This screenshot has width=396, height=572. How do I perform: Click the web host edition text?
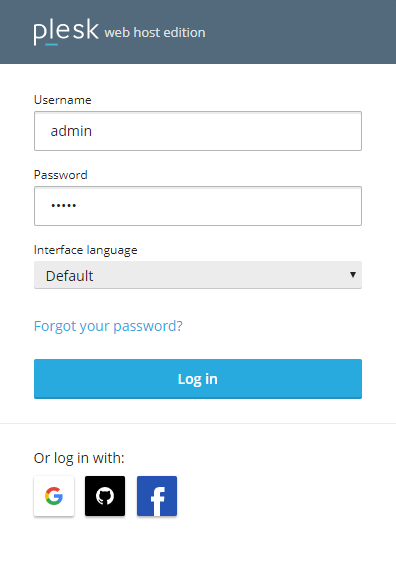pyautogui.click(x=155, y=33)
